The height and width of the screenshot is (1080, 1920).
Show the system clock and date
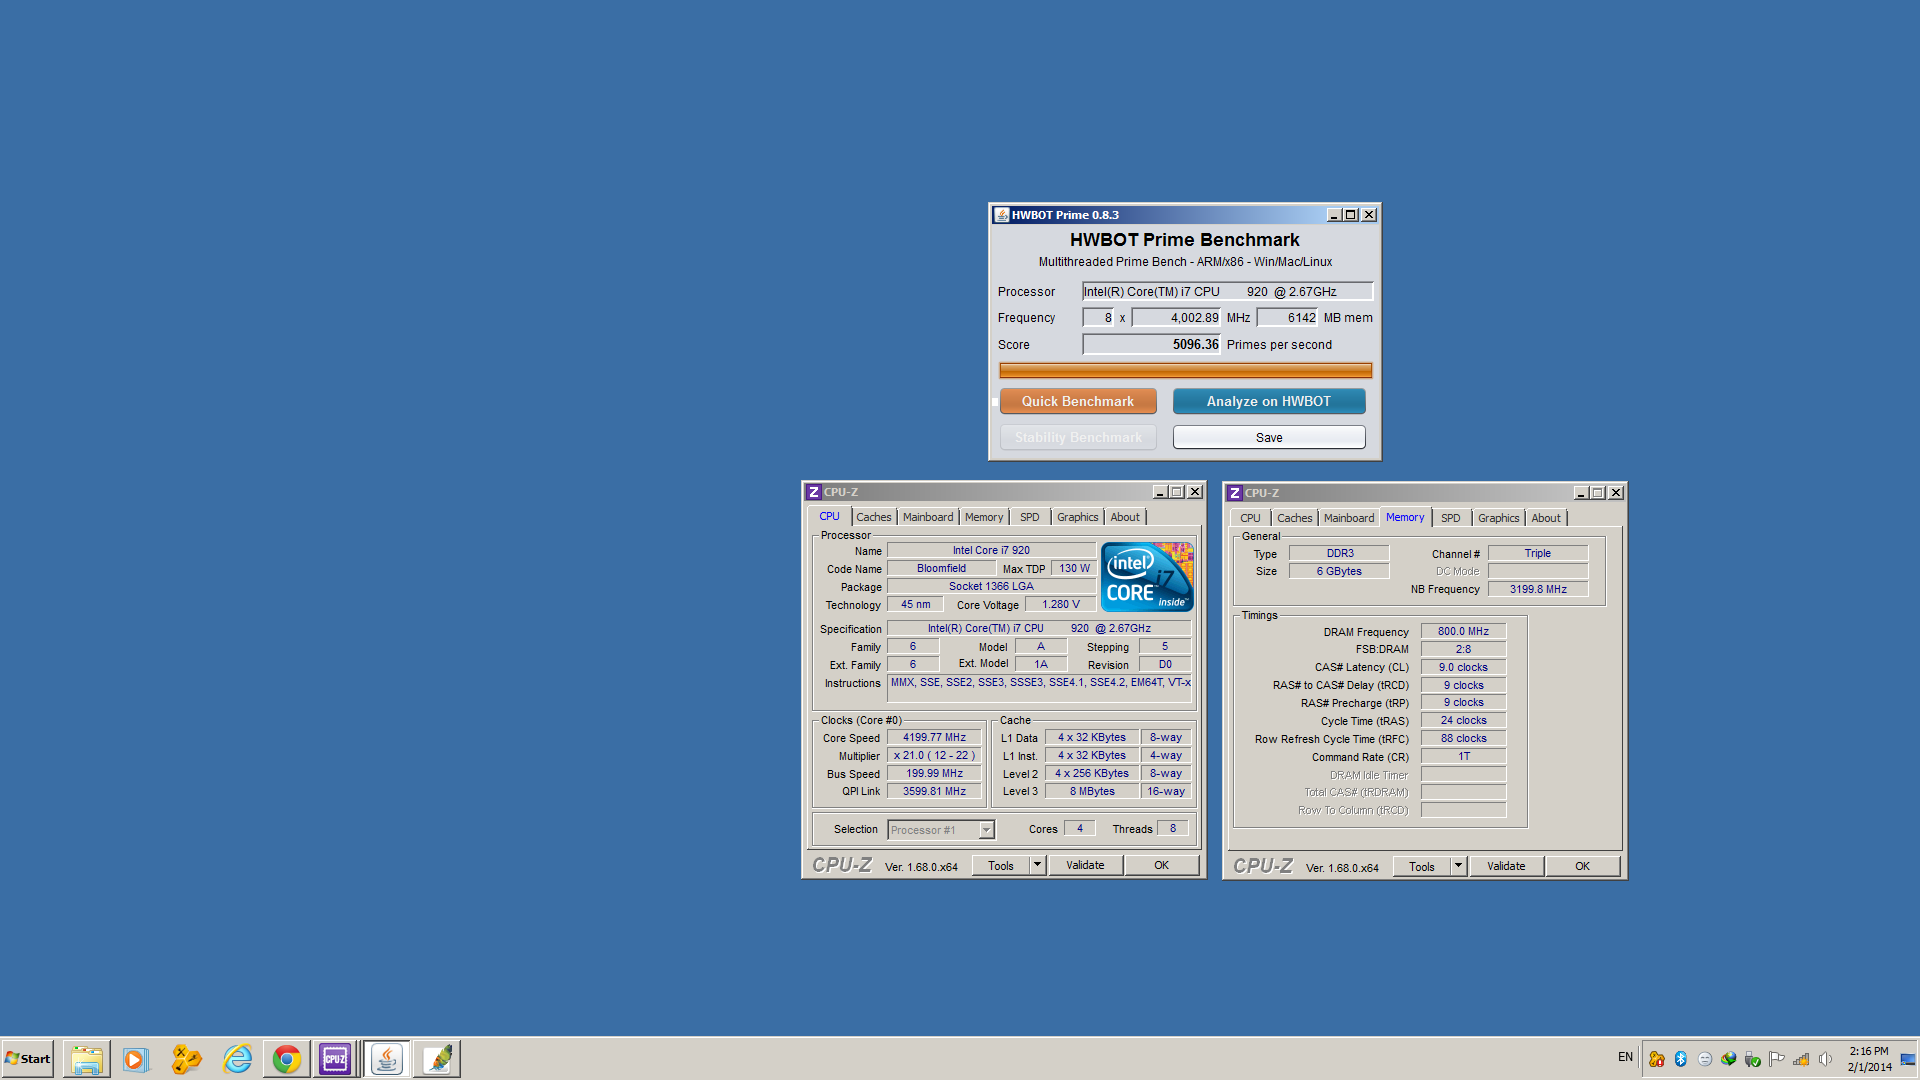coord(1869,1059)
